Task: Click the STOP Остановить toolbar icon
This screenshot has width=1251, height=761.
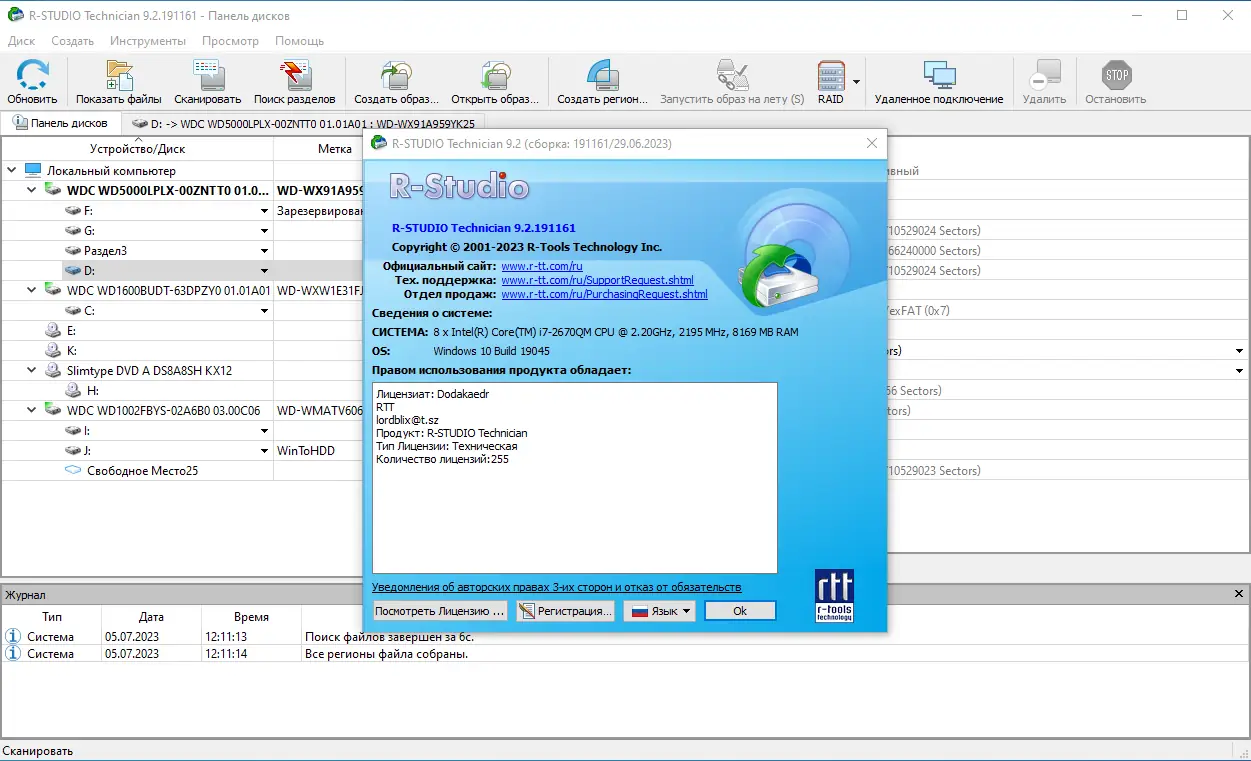Action: pos(1114,80)
